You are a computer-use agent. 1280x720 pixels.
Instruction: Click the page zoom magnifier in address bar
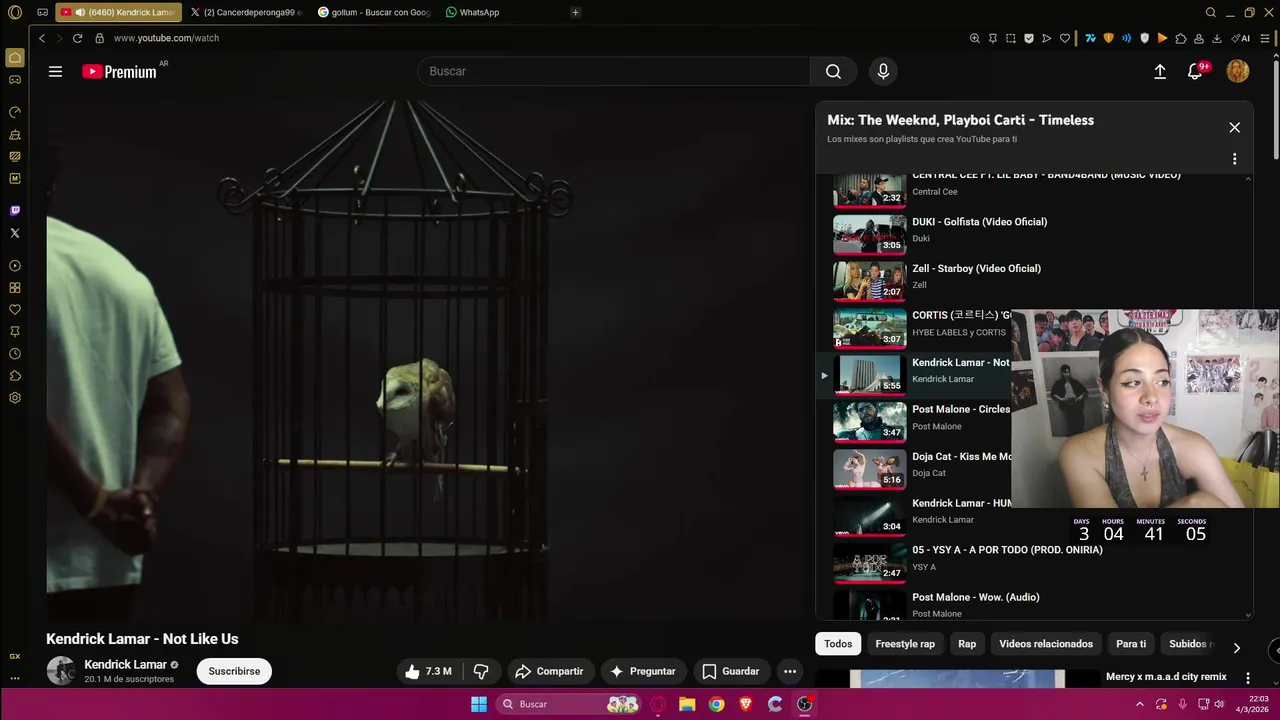click(975, 38)
